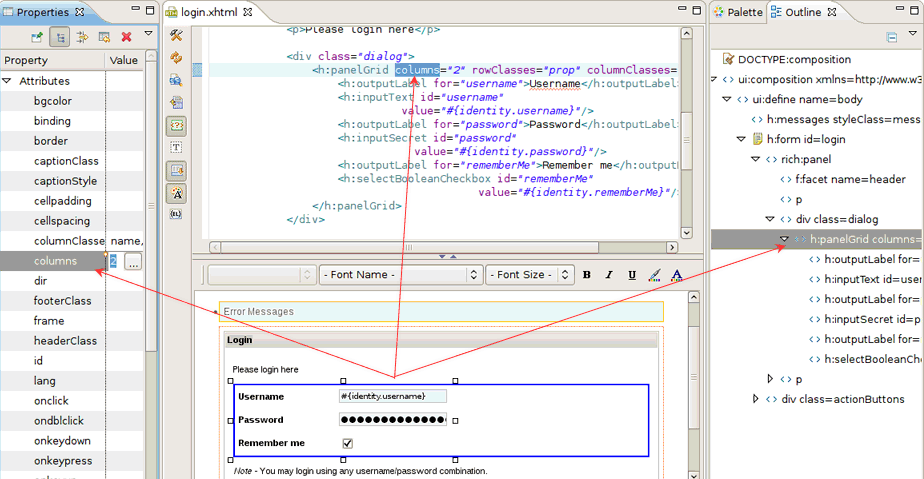
Task: Click the Italic formatting button
Action: (609, 275)
